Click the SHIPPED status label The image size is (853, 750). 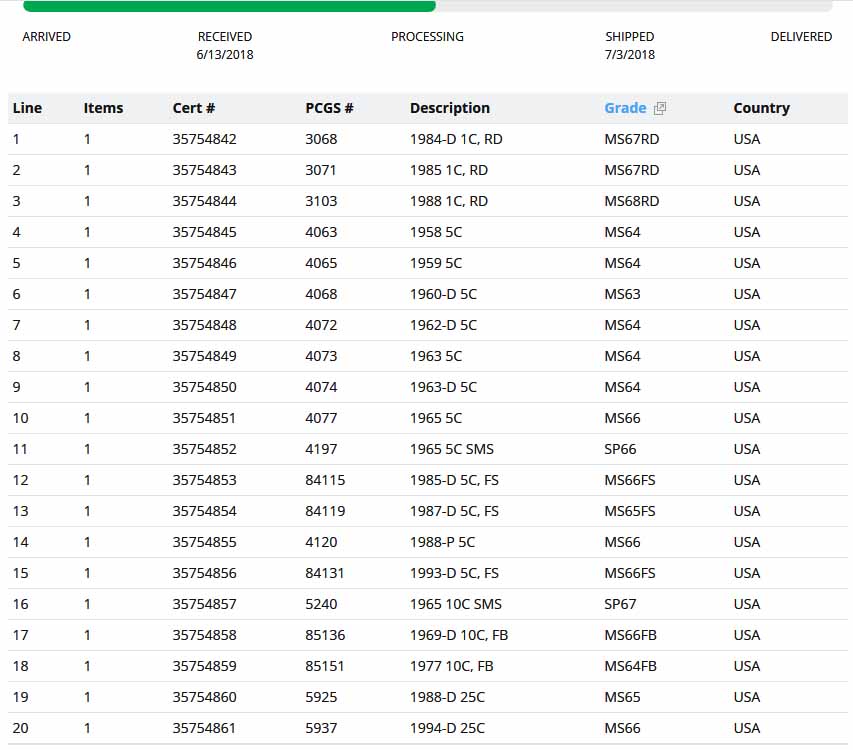pos(630,36)
